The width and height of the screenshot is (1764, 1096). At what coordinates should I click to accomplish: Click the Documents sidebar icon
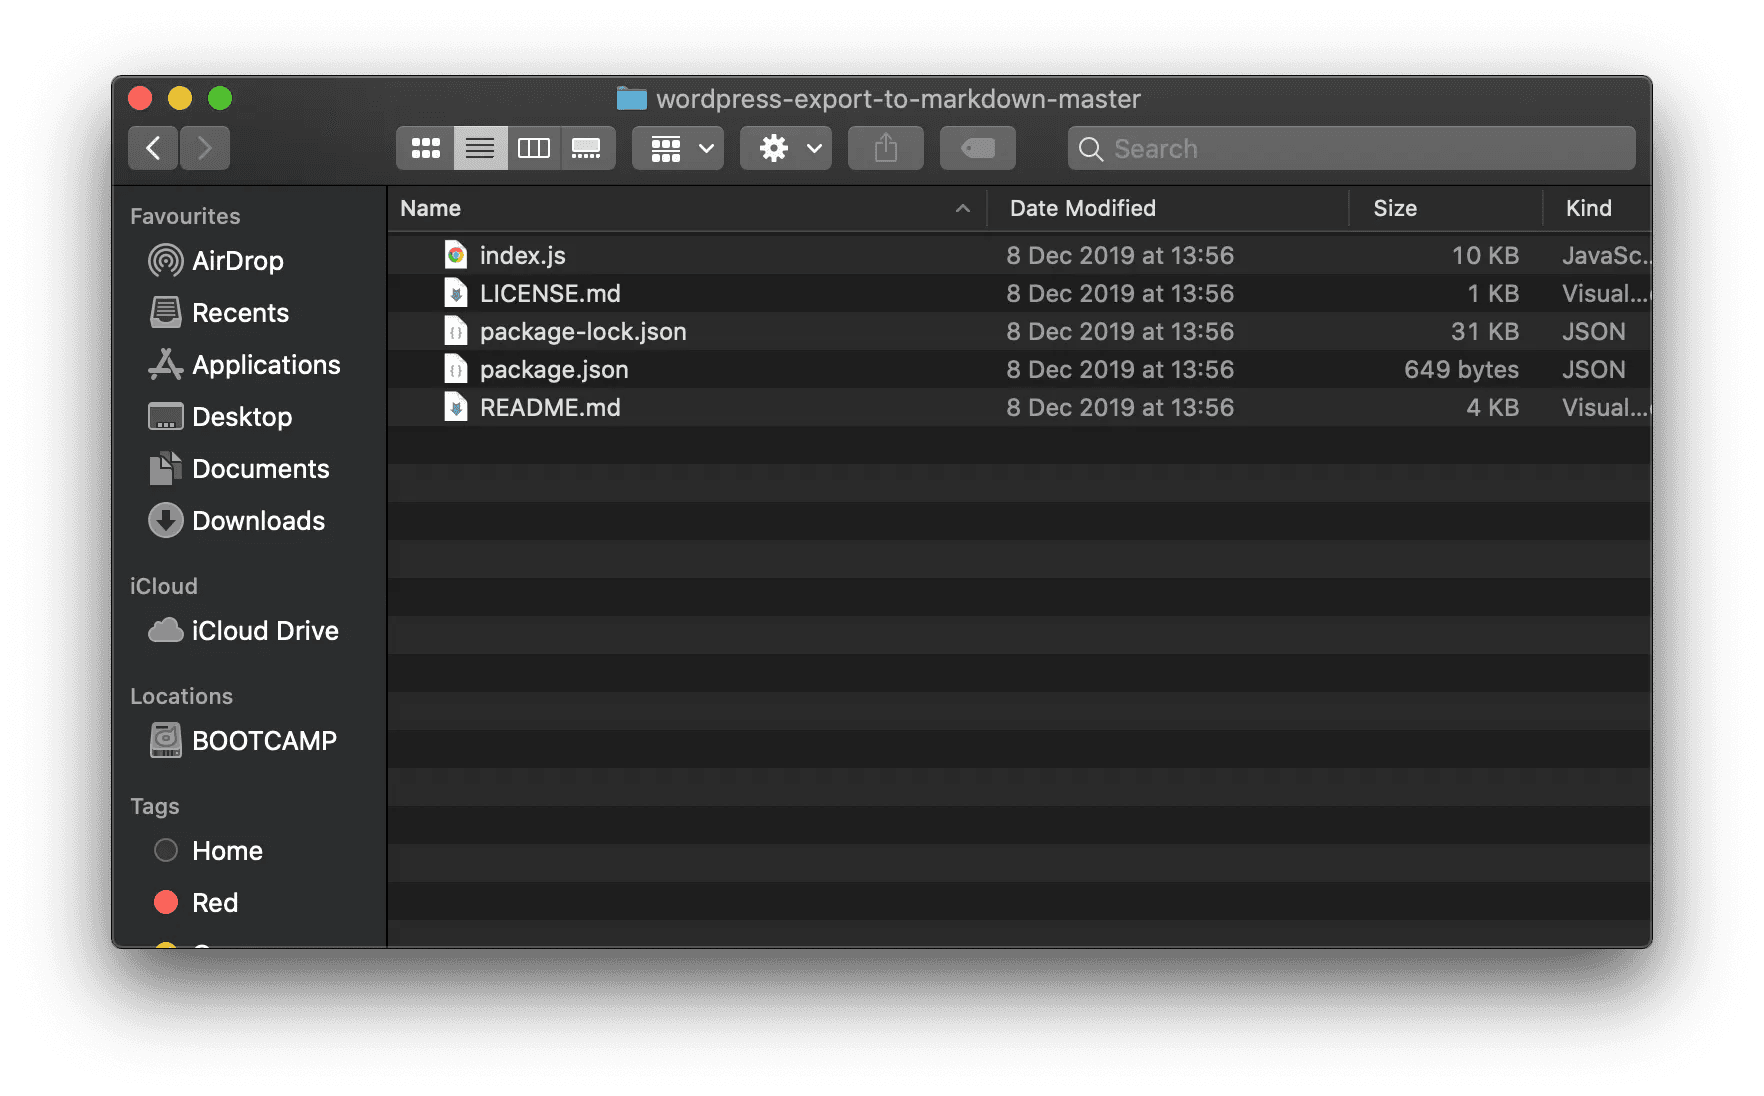(166, 469)
